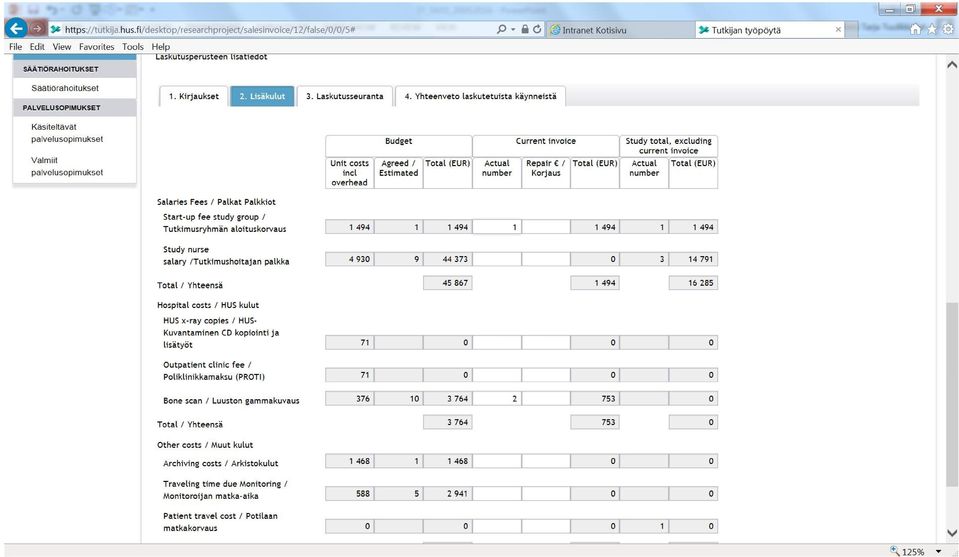The image size is (959, 557).
Task: Click Repair € field for HUS x-ray copies
Action: (546, 342)
